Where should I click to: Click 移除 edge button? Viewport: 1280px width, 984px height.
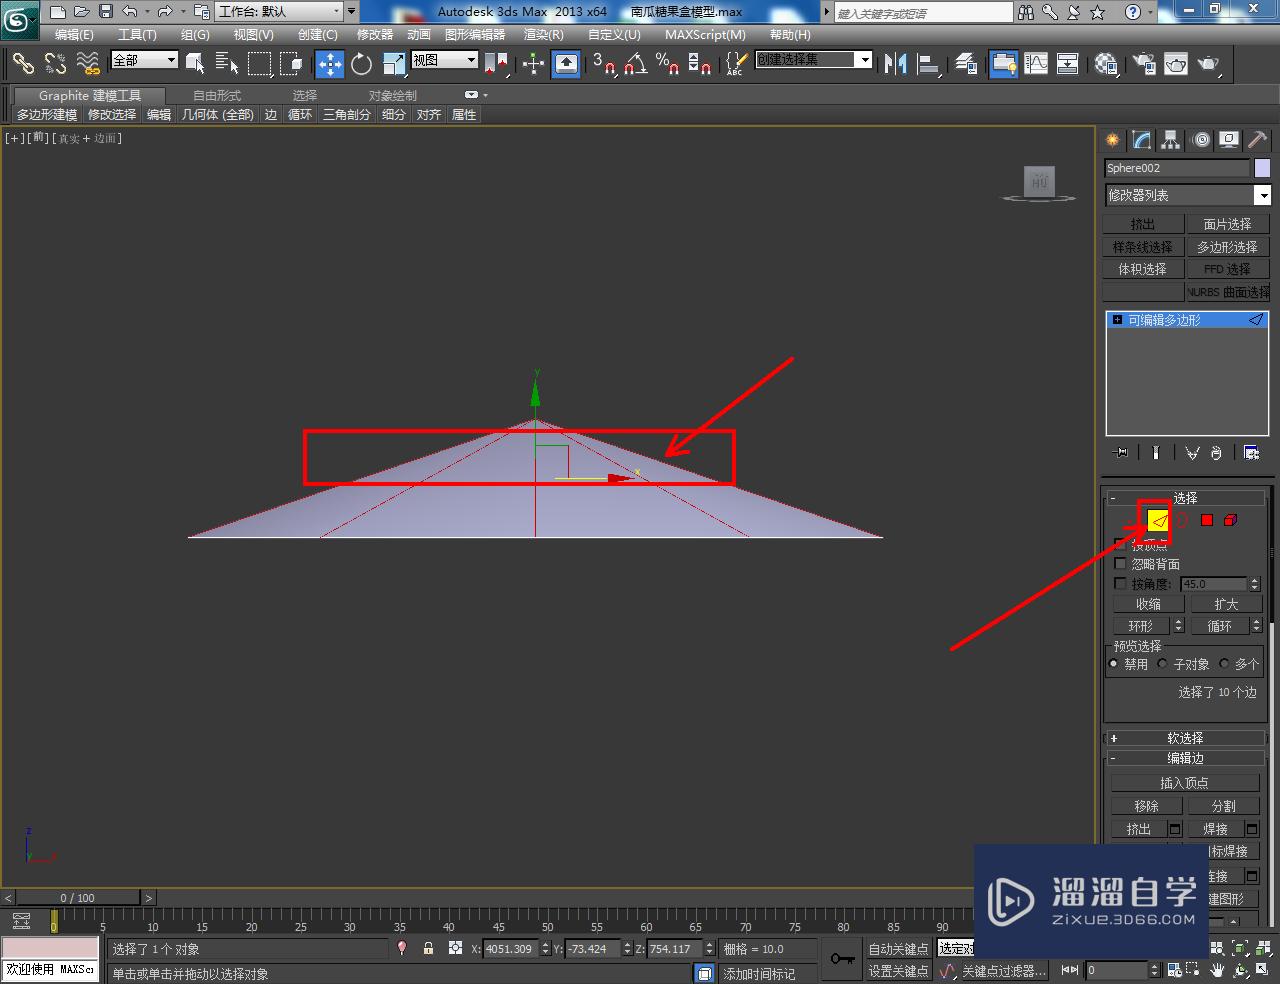click(1146, 806)
